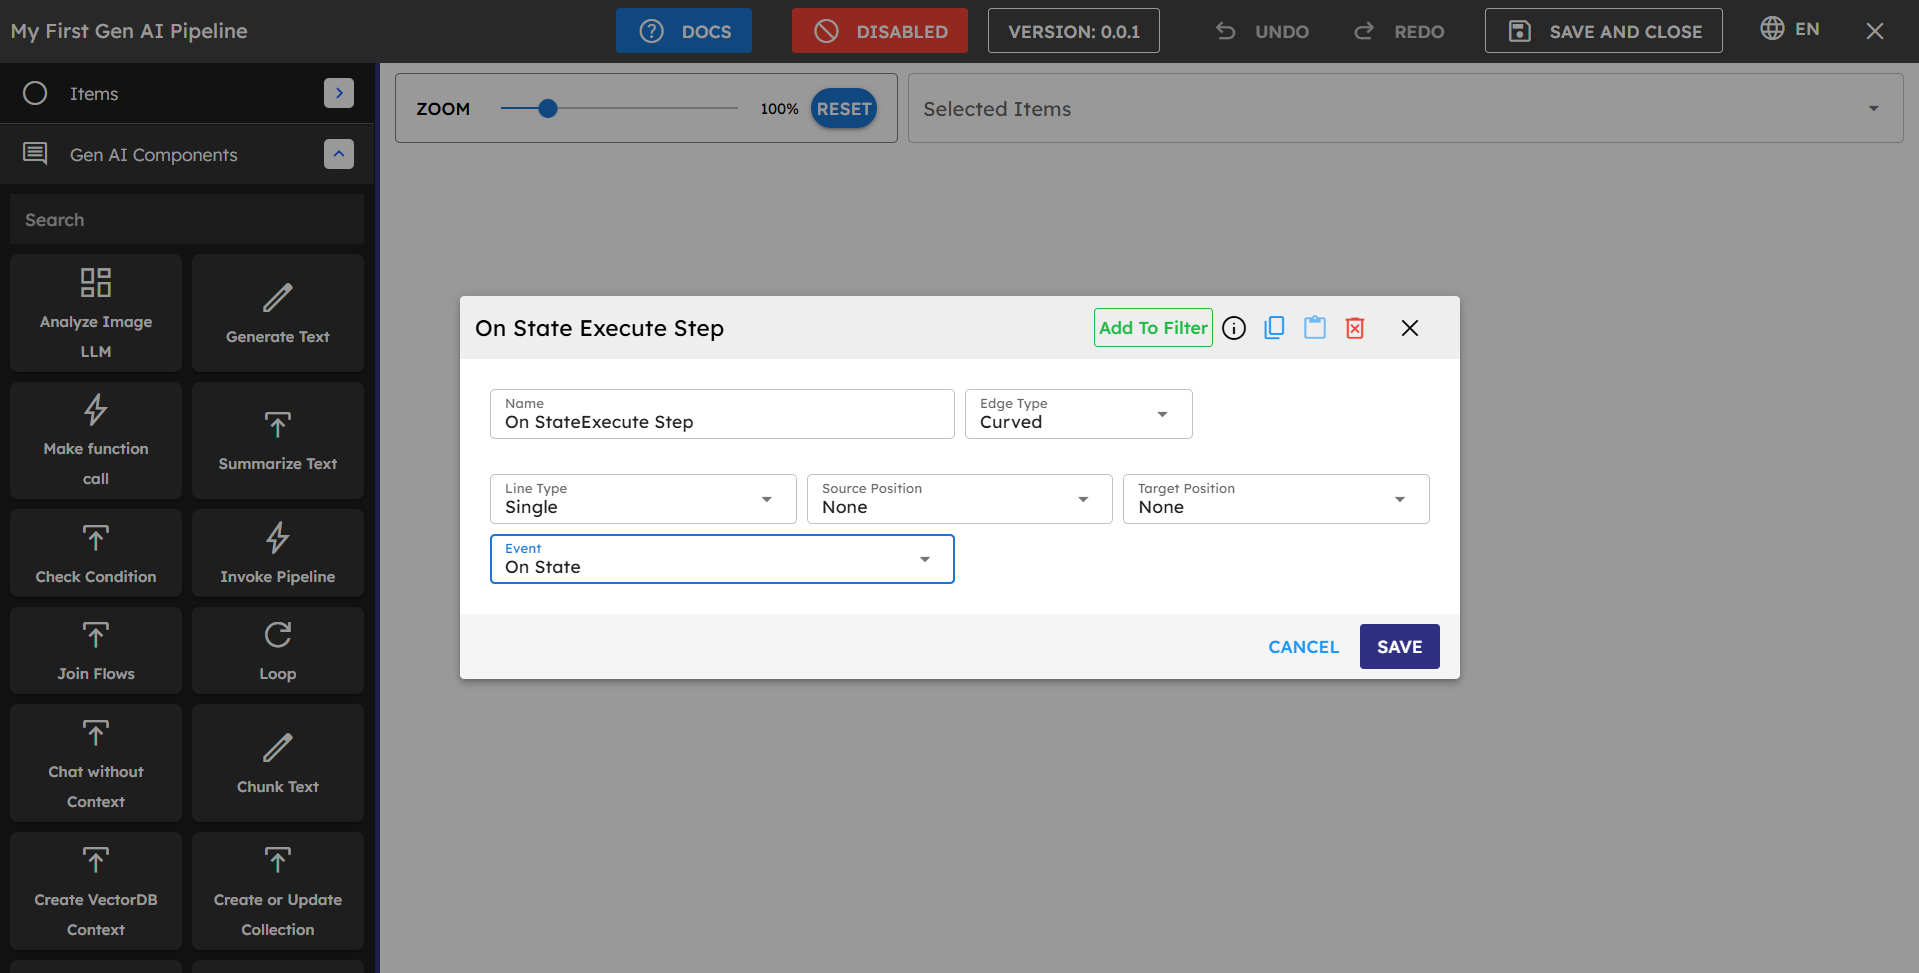1919x973 pixels.
Task: Click the Add To Filter button
Action: (x=1153, y=328)
